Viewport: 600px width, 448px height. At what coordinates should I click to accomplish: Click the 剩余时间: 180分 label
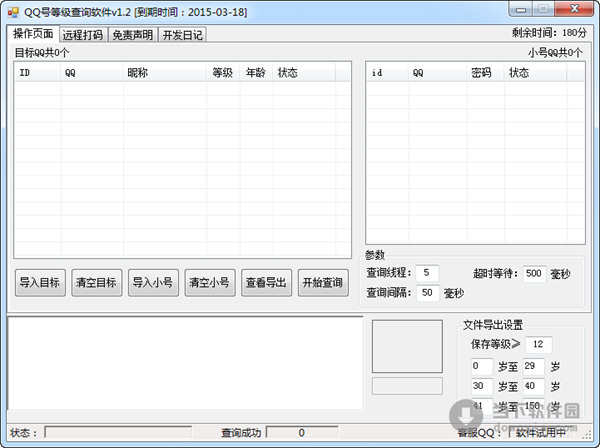[549, 33]
